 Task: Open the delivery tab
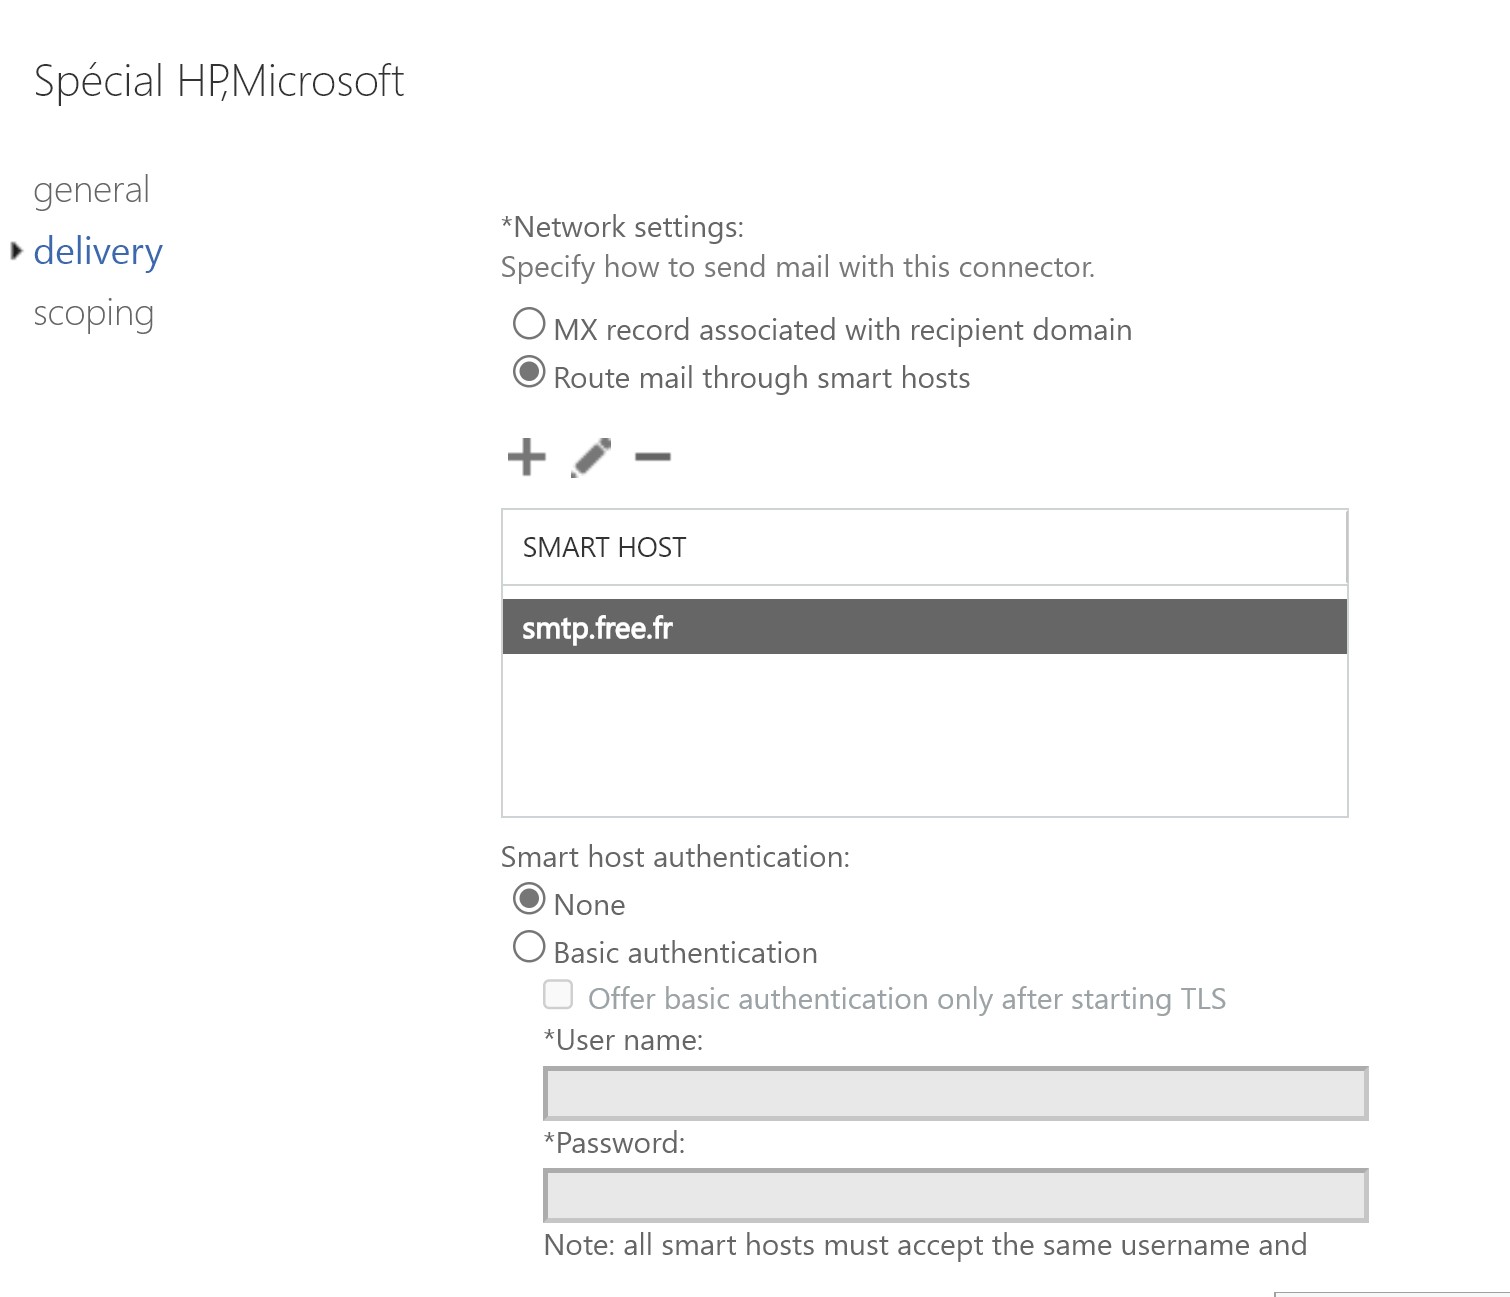98,252
